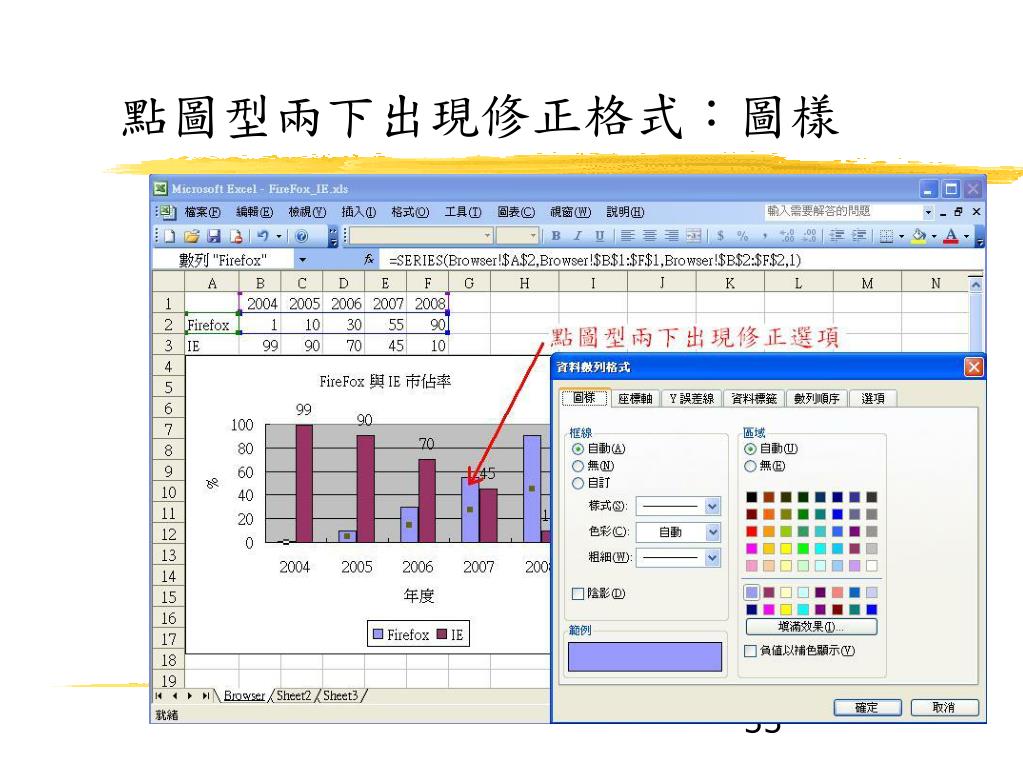
Task: Open the 圖表(C) menu
Action: point(516,212)
